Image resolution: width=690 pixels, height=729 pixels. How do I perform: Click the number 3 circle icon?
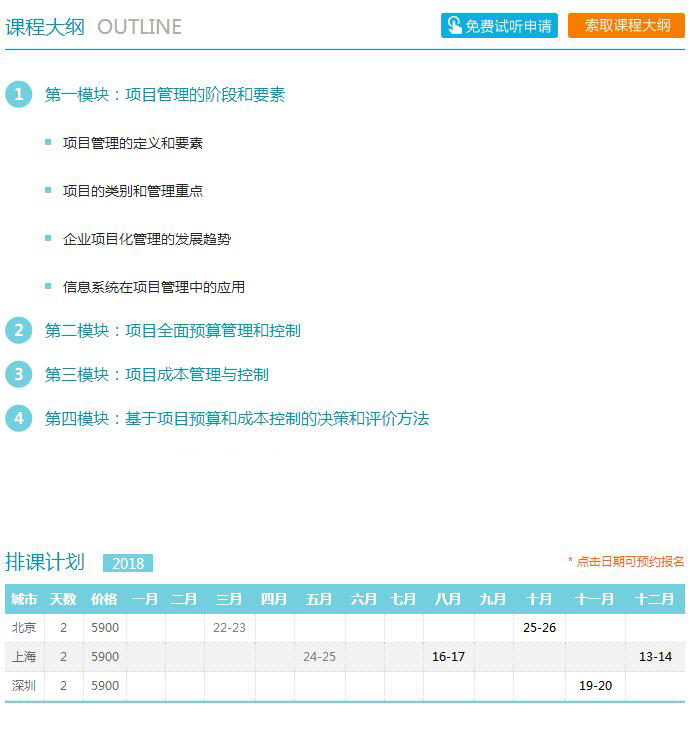point(18,374)
